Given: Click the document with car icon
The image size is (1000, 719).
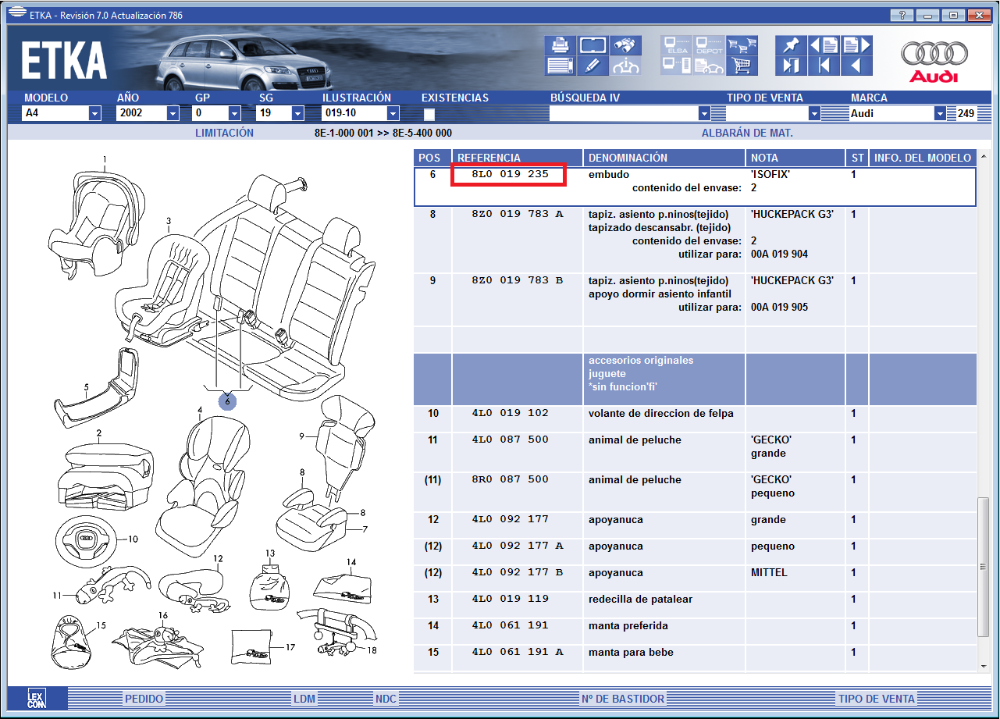Looking at the screenshot, I should (x=709, y=65).
